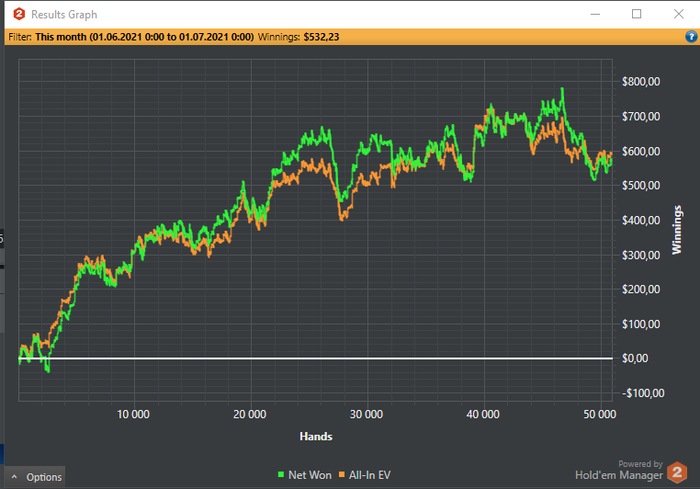700x489 pixels.
Task: Click the $0,00 axis label
Action: (635, 358)
